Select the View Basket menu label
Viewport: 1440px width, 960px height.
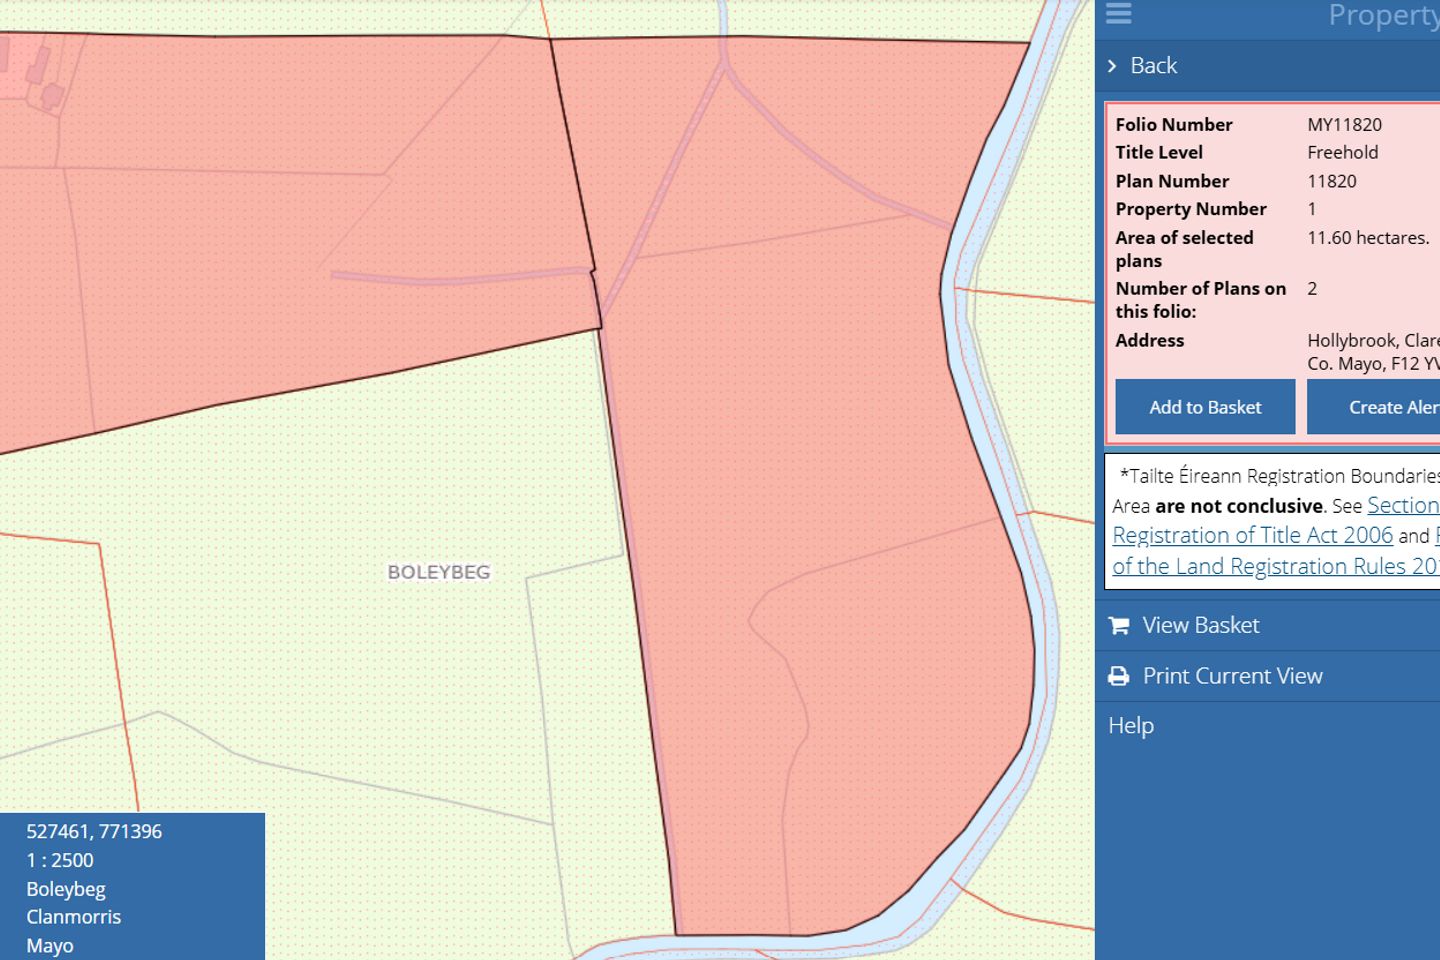pyautogui.click(x=1200, y=625)
